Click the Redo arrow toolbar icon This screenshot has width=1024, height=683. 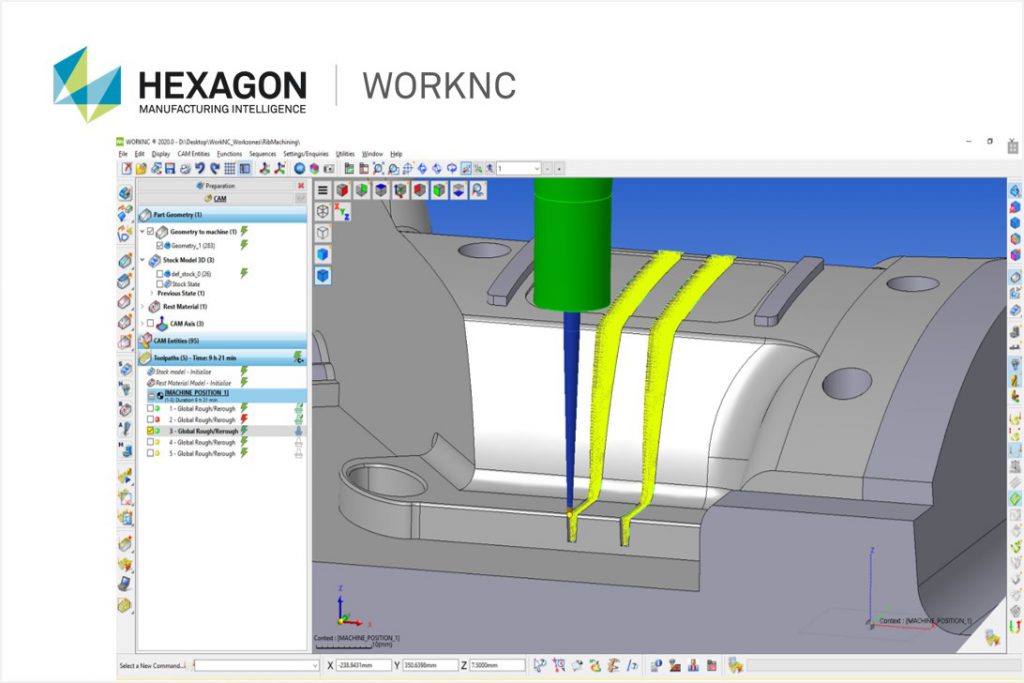pyautogui.click(x=214, y=168)
